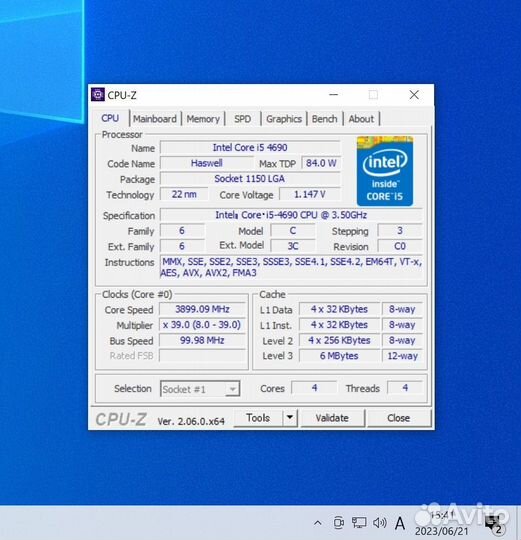Viewport: 521px width, 540px height.
Task: Click the Revision value C0
Action: point(400,246)
